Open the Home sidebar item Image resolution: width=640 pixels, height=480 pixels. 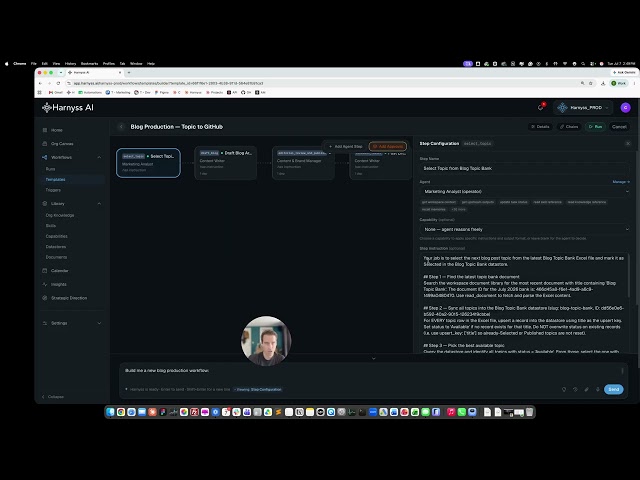(57, 130)
